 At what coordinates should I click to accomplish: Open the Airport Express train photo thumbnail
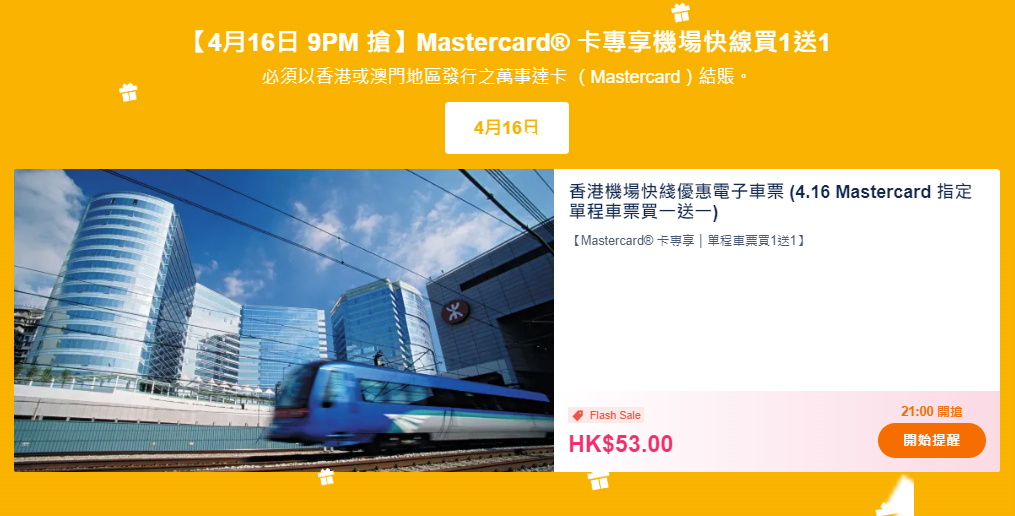pyautogui.click(x=284, y=320)
